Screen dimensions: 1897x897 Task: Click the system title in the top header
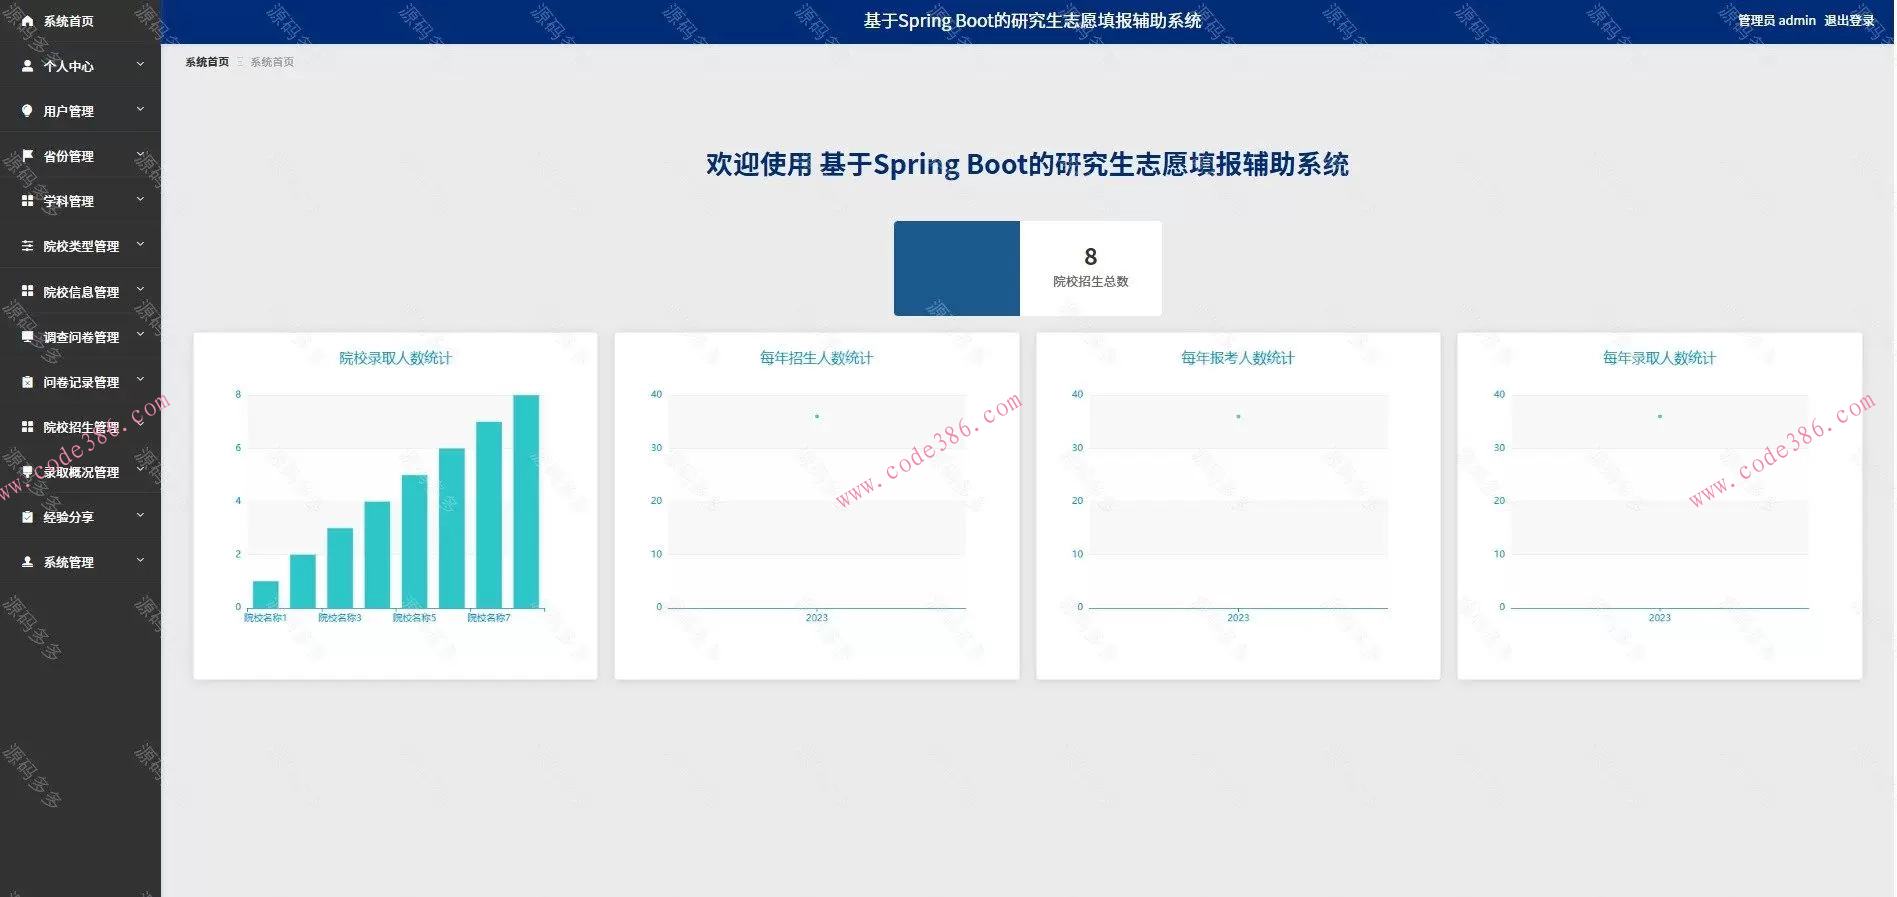click(x=1033, y=21)
